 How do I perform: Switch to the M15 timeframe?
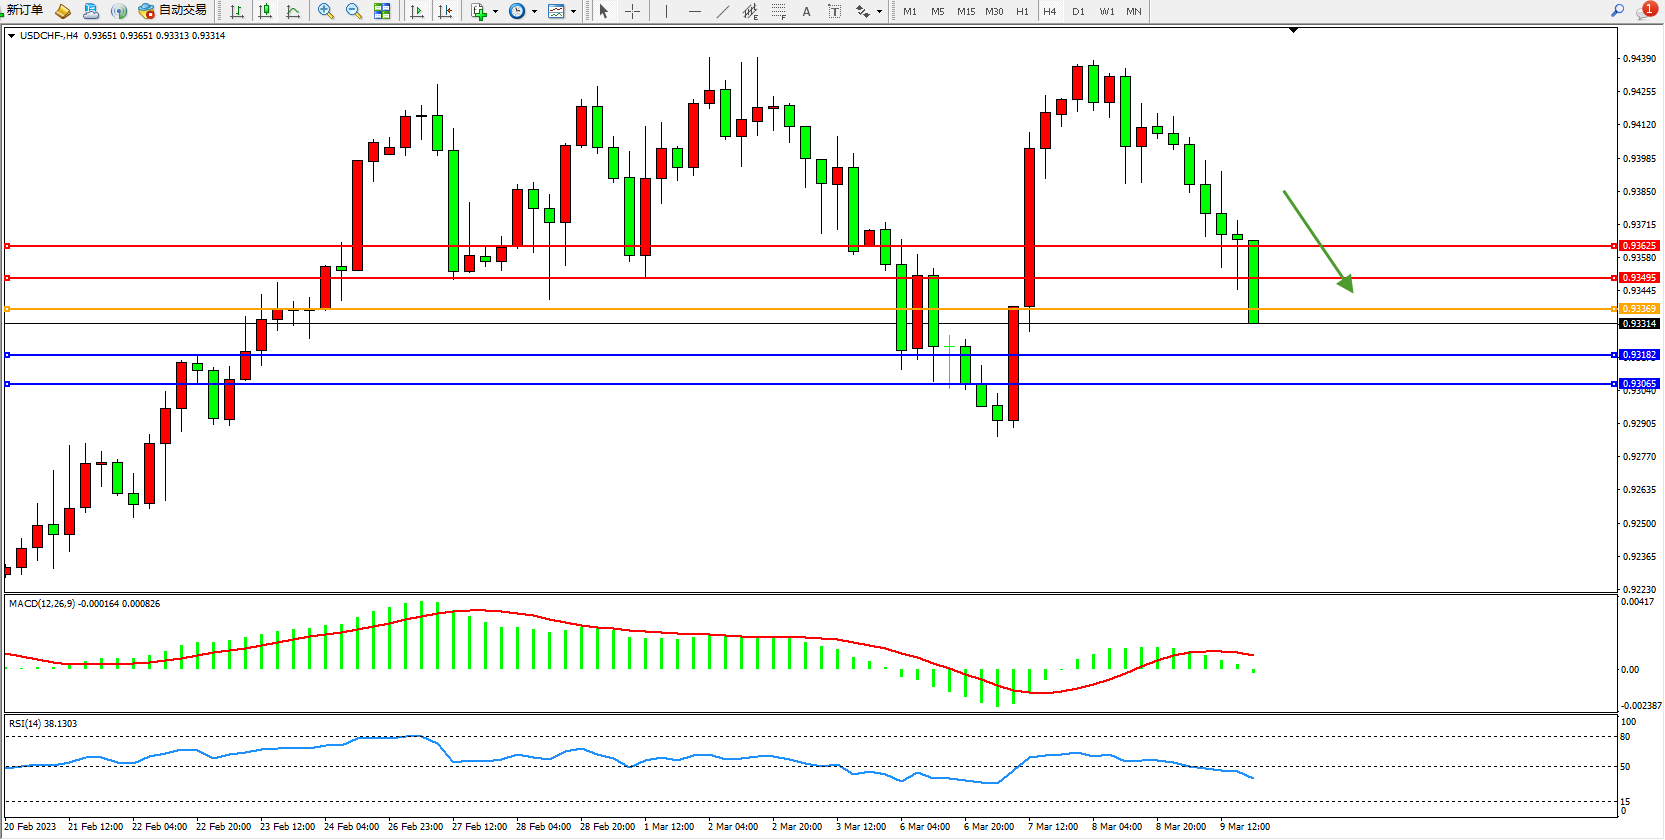[x=965, y=12]
